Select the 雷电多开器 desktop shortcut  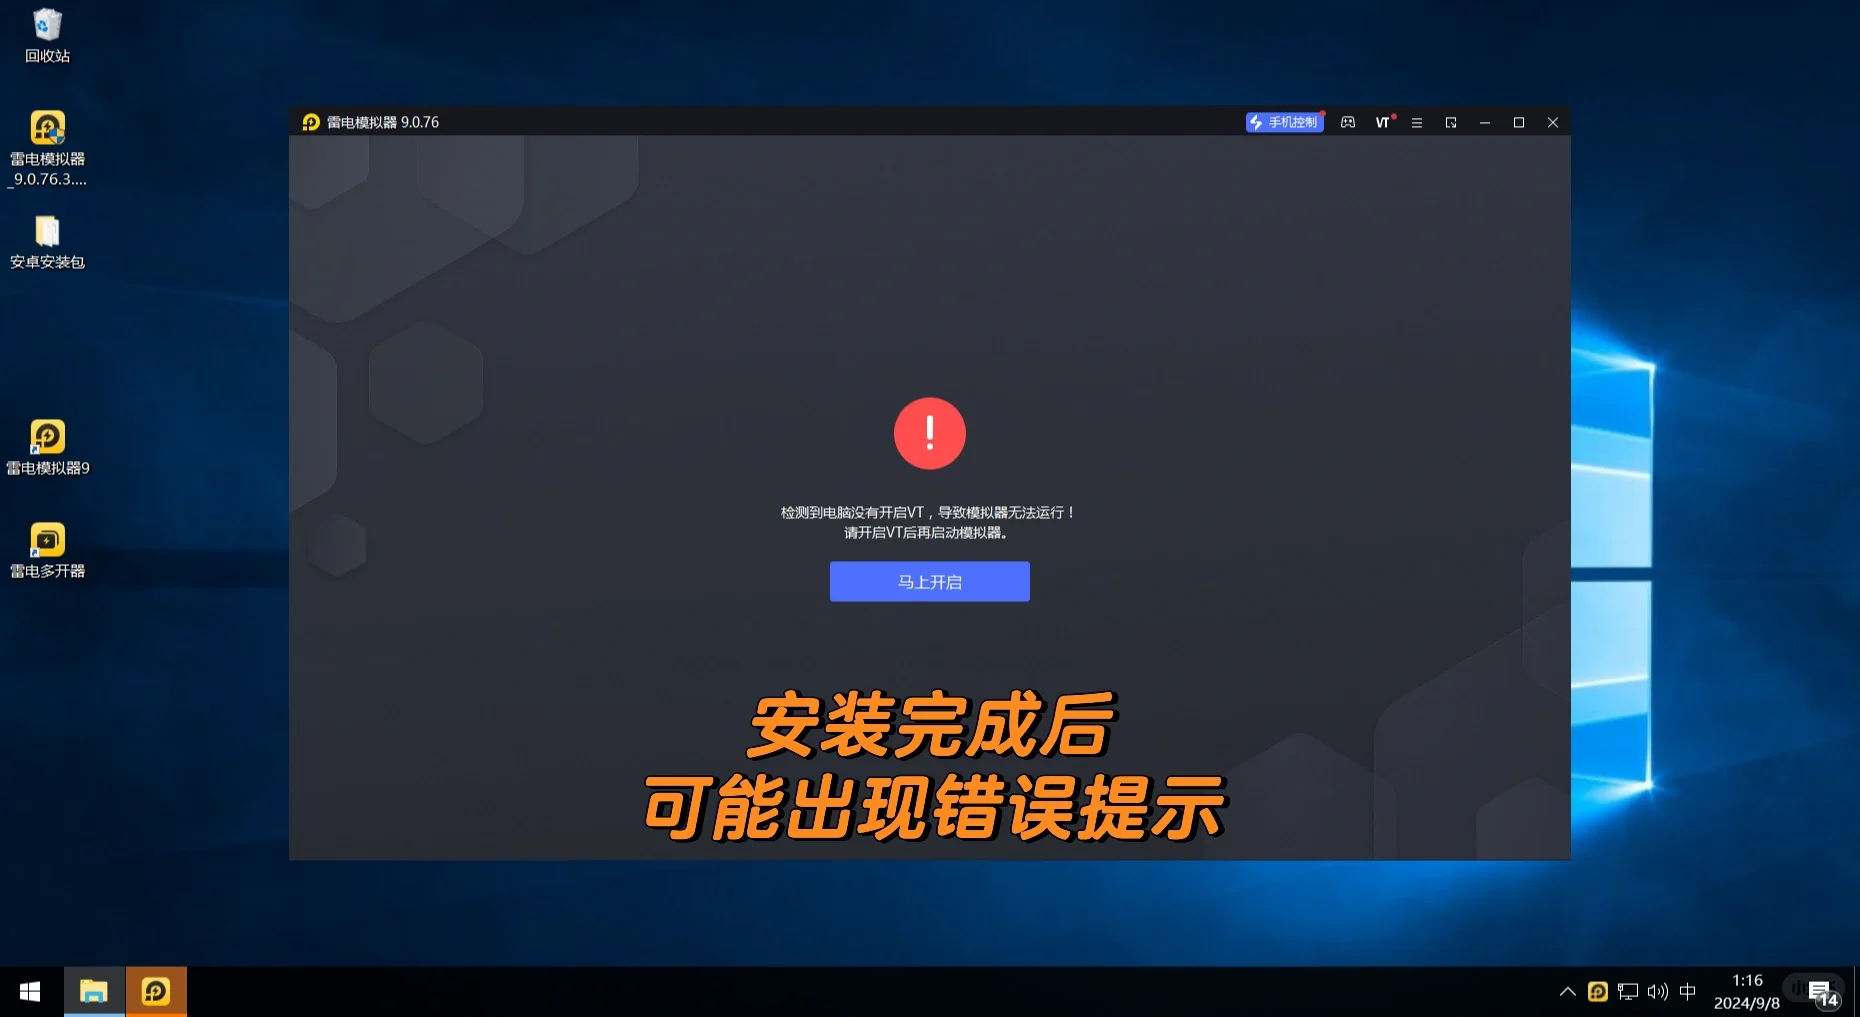pos(47,551)
